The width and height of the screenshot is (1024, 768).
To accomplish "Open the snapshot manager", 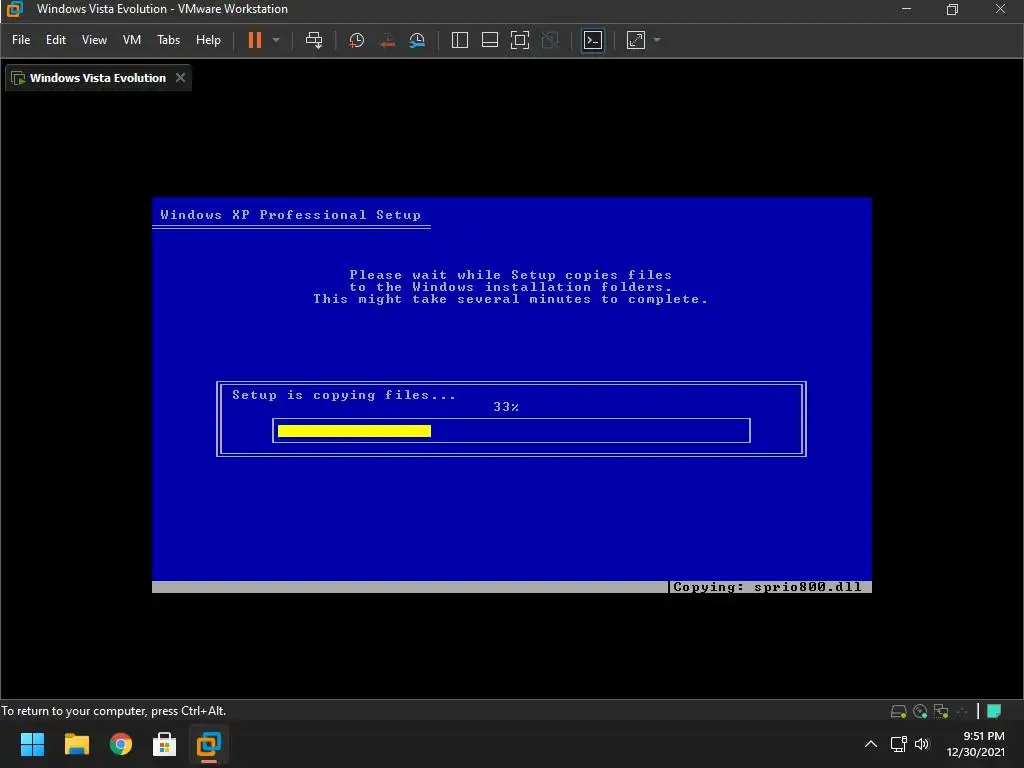I will click(417, 40).
